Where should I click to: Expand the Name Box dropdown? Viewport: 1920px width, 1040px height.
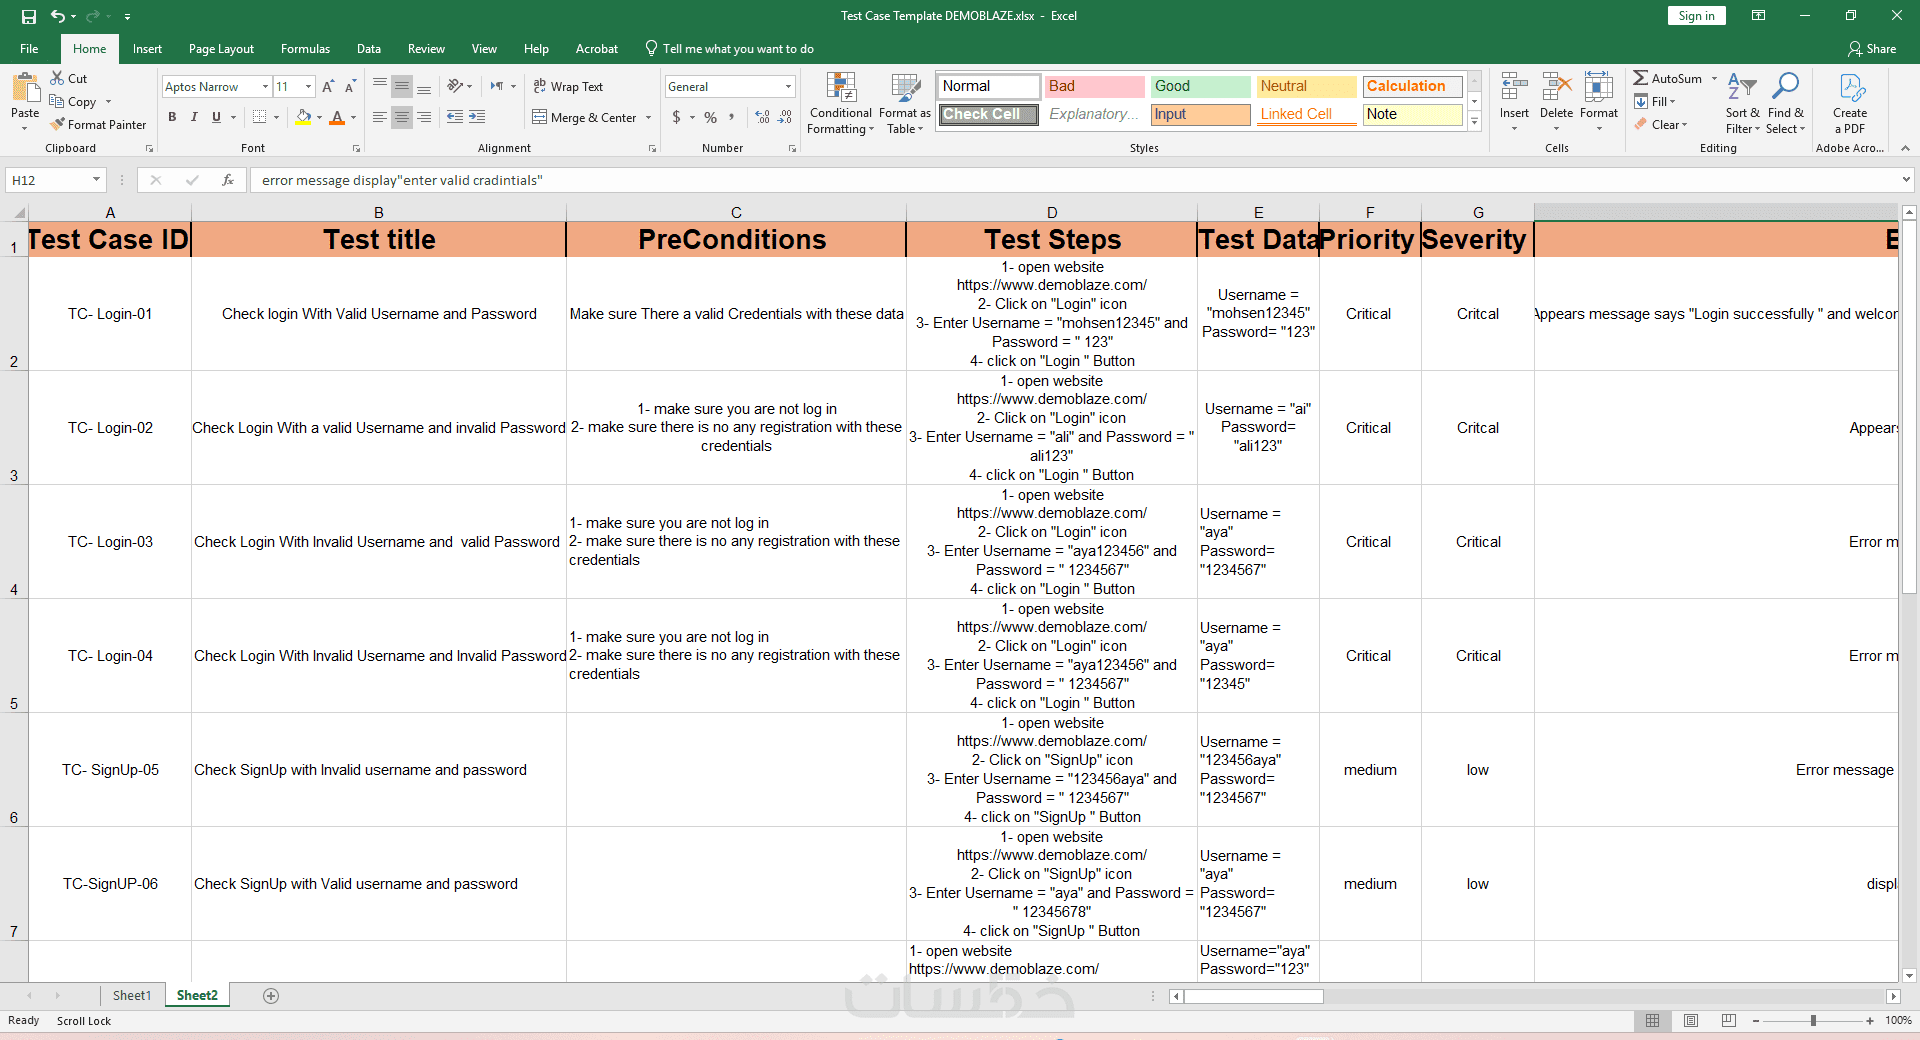click(x=96, y=180)
